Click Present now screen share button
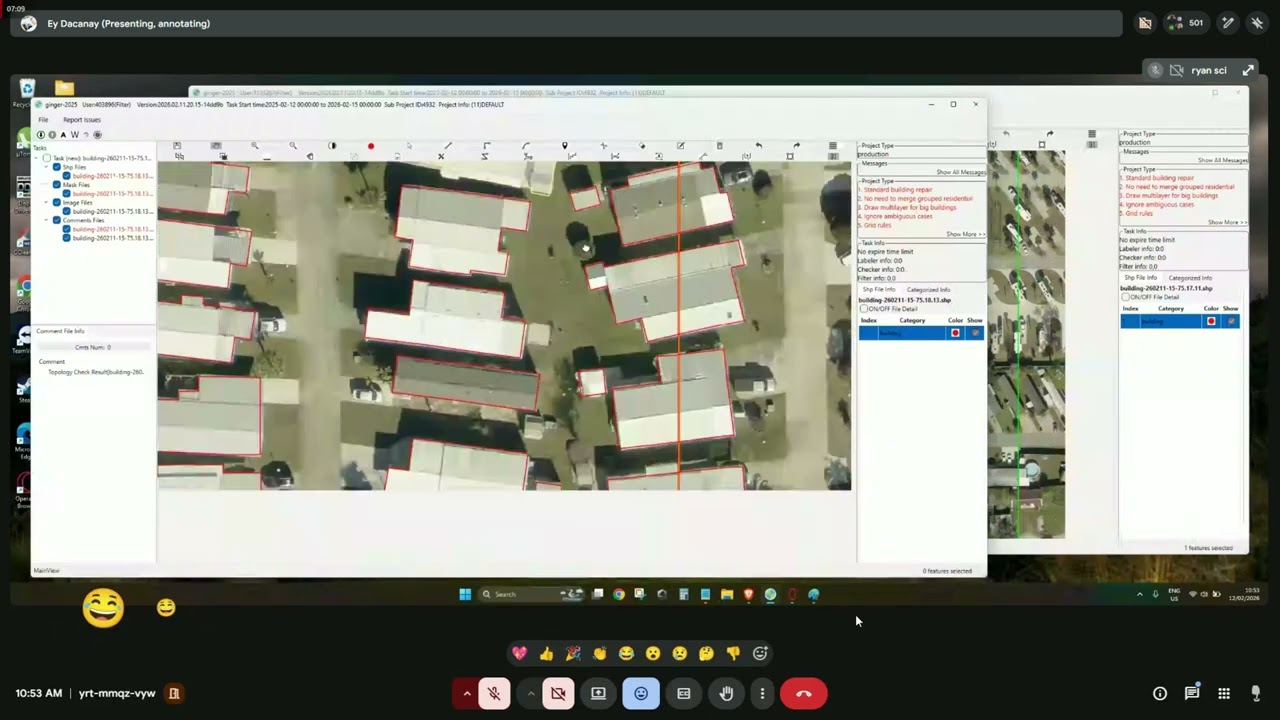Image resolution: width=1280 pixels, height=720 pixels. pos(598,693)
